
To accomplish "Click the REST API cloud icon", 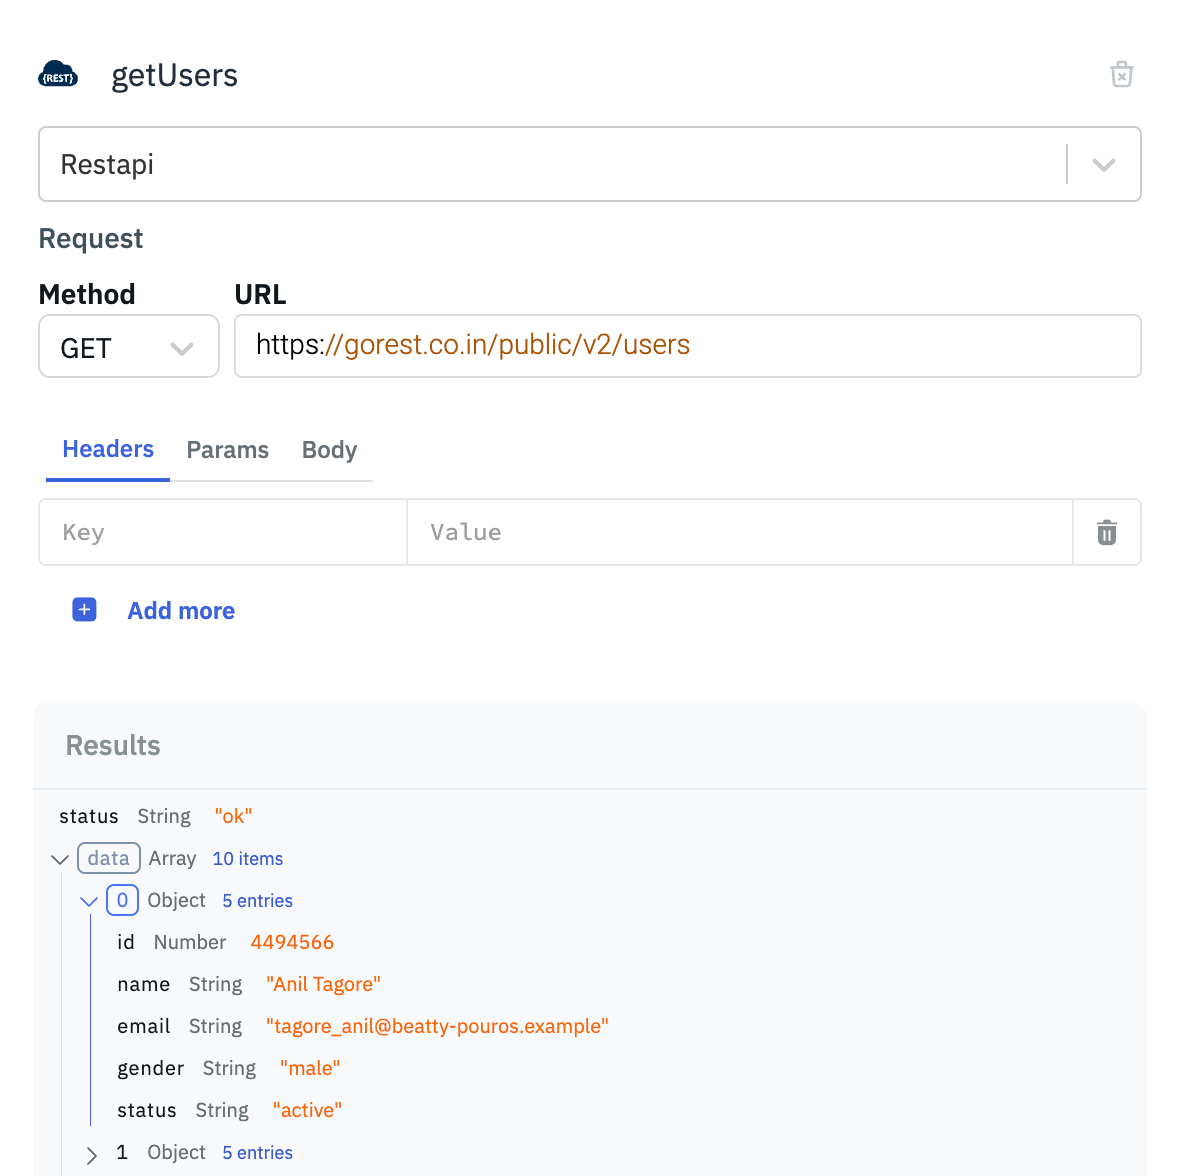I will coord(58,75).
